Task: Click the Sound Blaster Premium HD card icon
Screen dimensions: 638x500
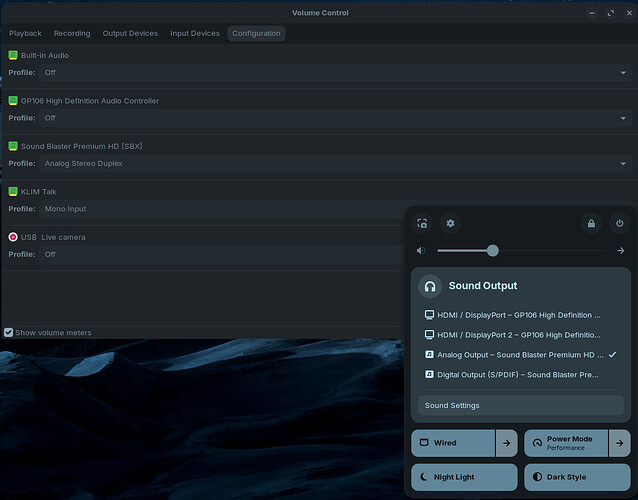Action: coord(13,146)
